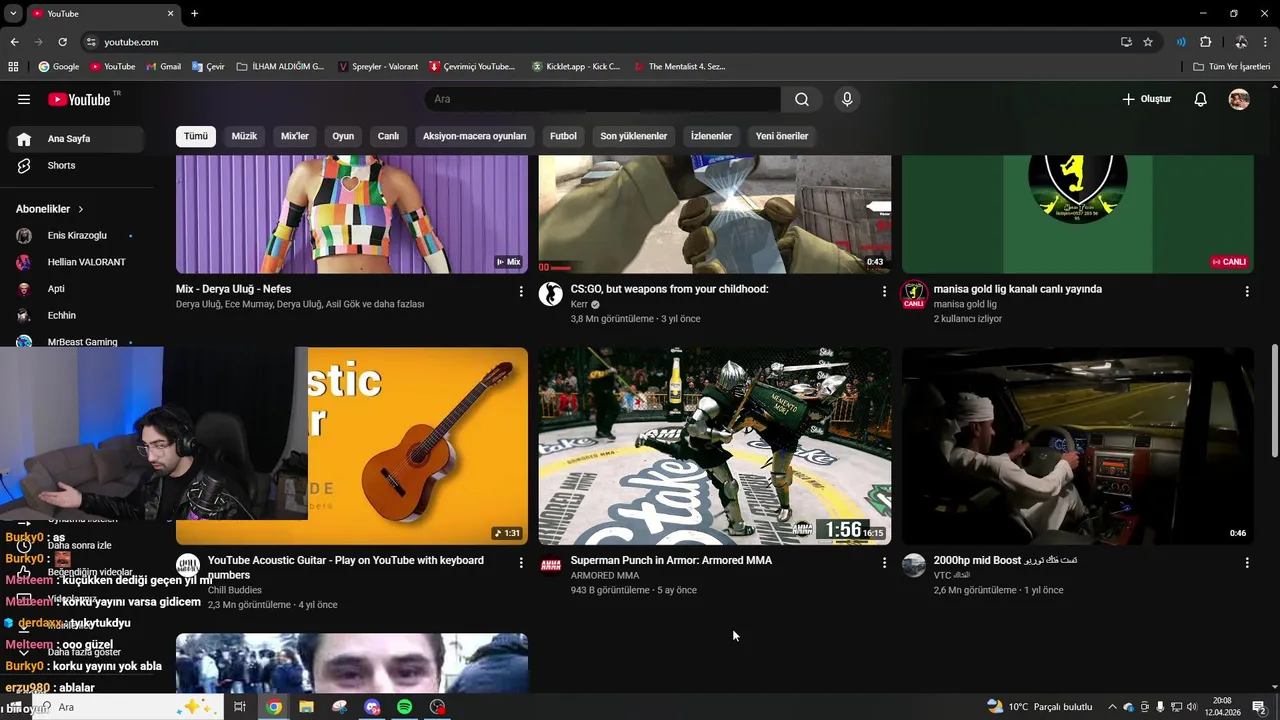
Task: Open options menu for CS:GO weapons video
Action: (884, 291)
